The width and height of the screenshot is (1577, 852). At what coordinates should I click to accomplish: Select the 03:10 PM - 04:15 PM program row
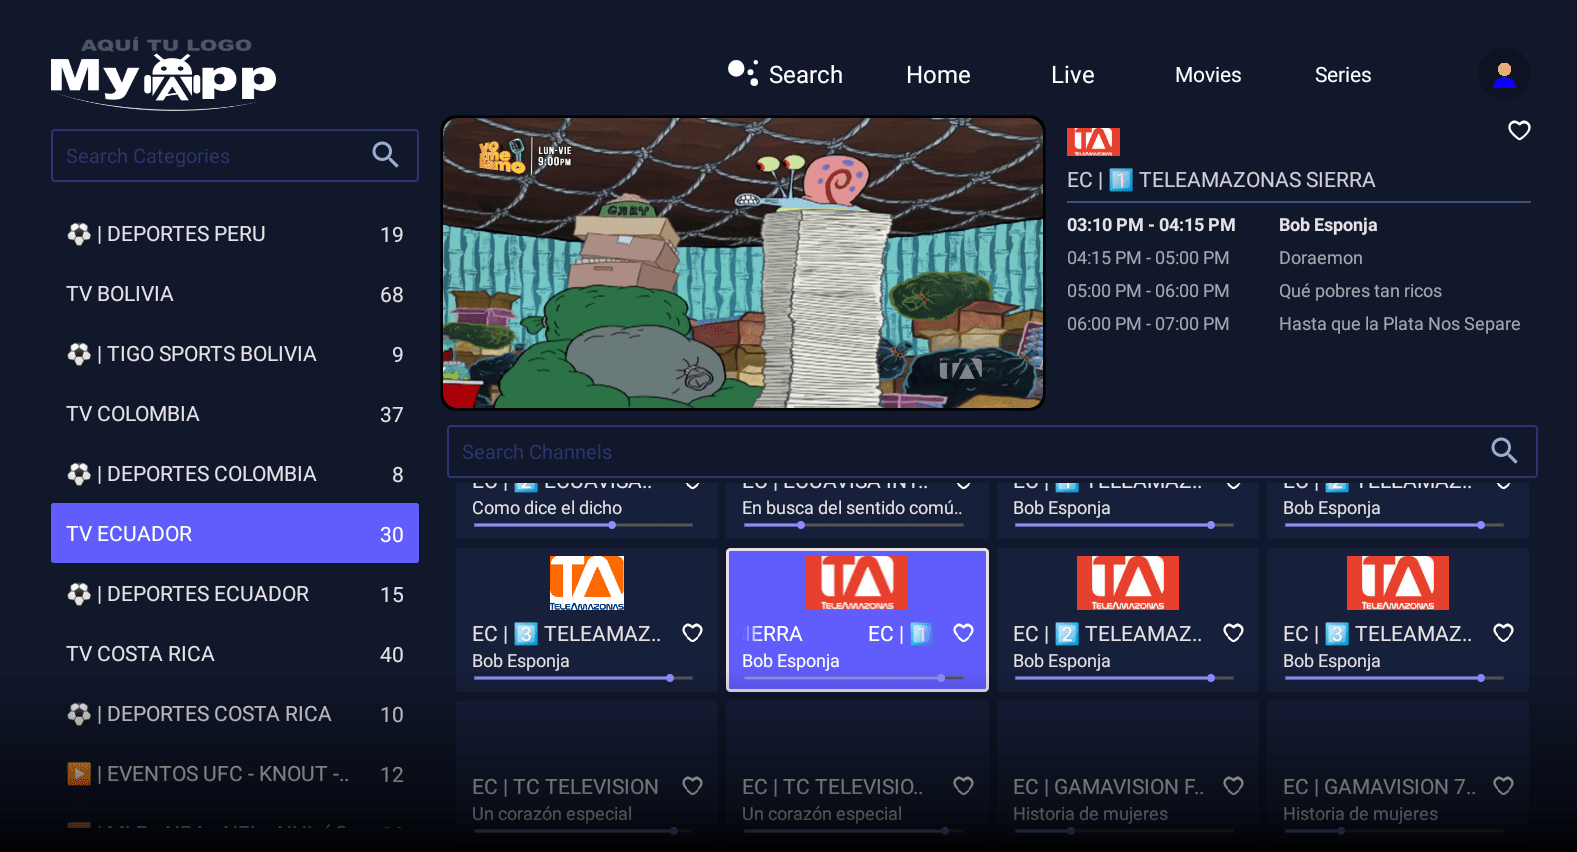click(x=1298, y=225)
